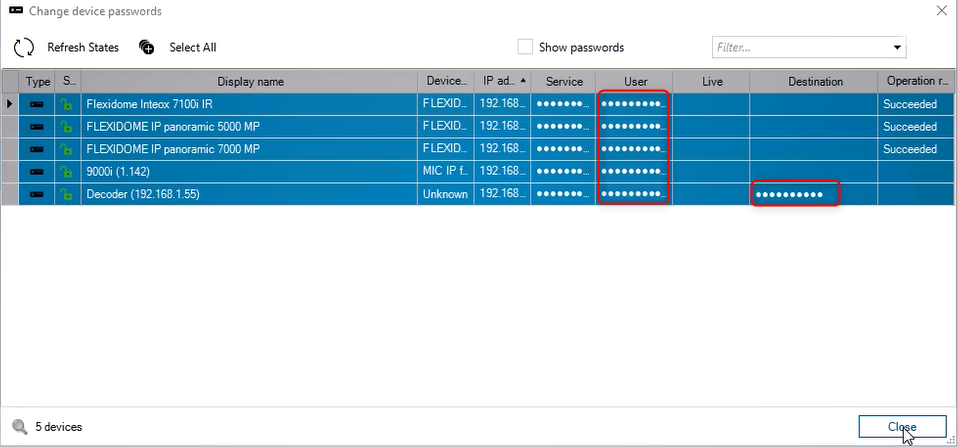Click inside the Filter text field
Image resolution: width=958 pixels, height=447 pixels.
[800, 47]
